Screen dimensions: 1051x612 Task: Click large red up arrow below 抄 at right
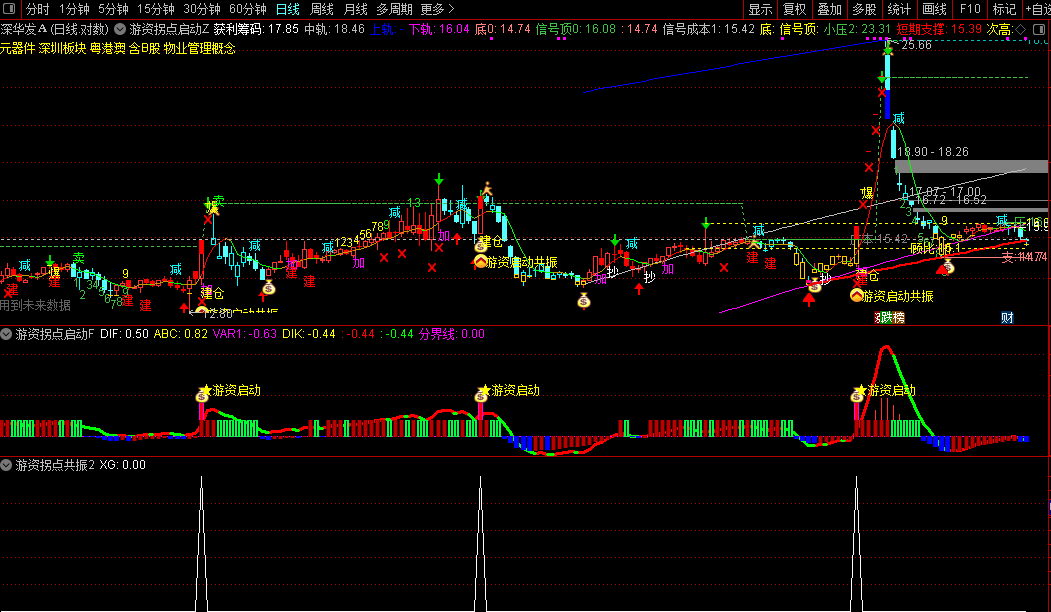click(x=810, y=299)
